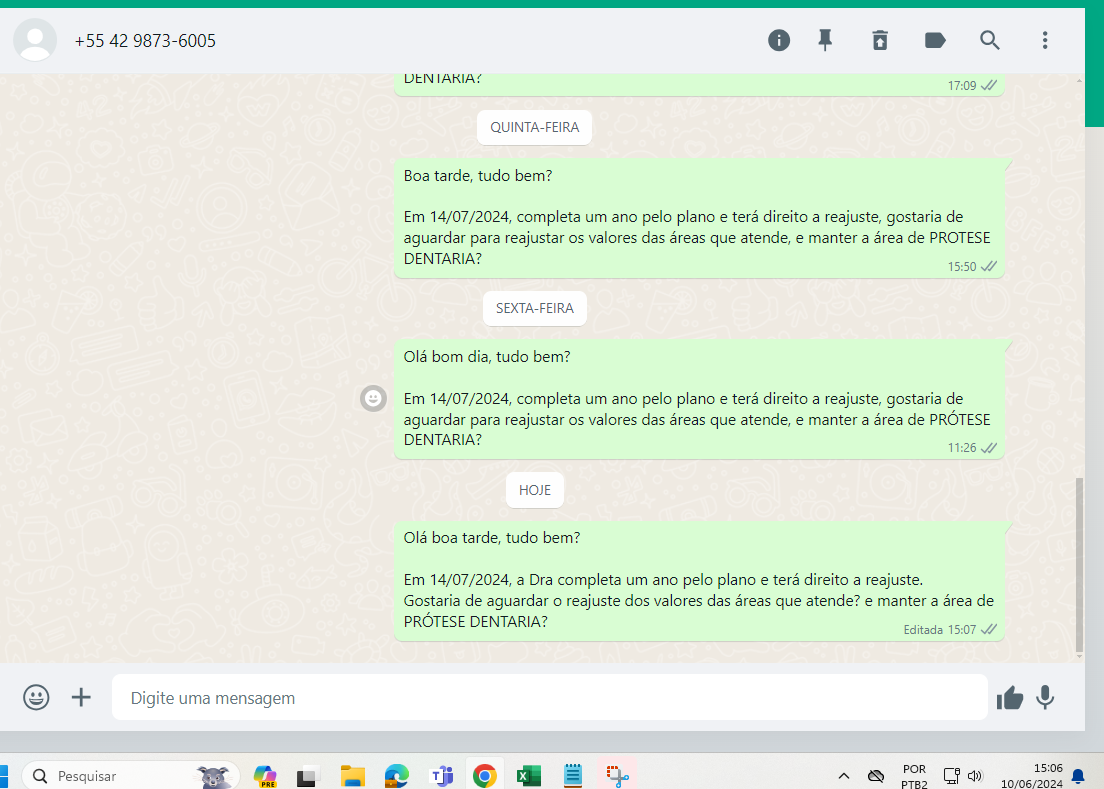Open the emoji picker beside message box

tap(36, 698)
